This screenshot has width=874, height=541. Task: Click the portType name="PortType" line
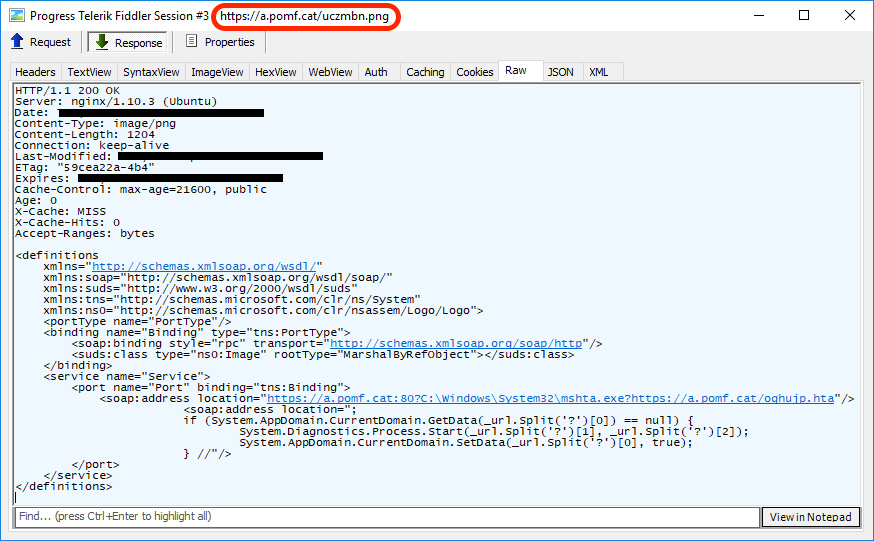(x=137, y=321)
